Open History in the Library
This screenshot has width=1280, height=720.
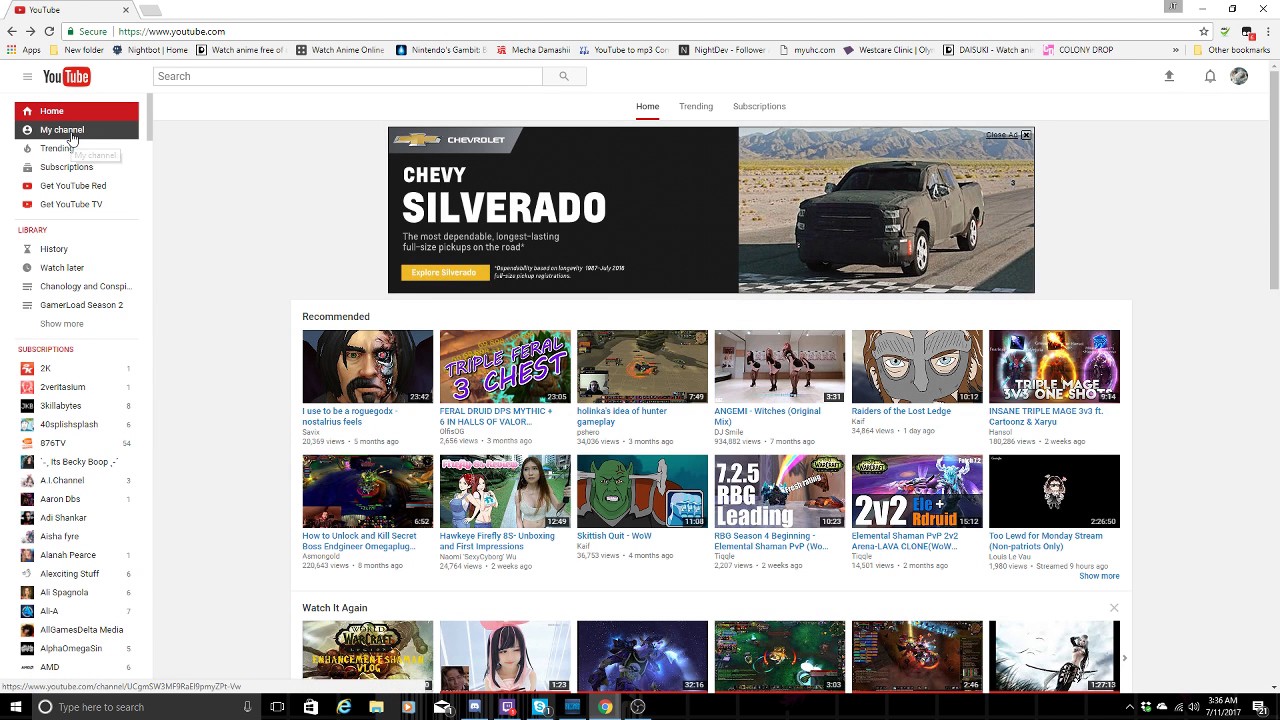(76, 249)
